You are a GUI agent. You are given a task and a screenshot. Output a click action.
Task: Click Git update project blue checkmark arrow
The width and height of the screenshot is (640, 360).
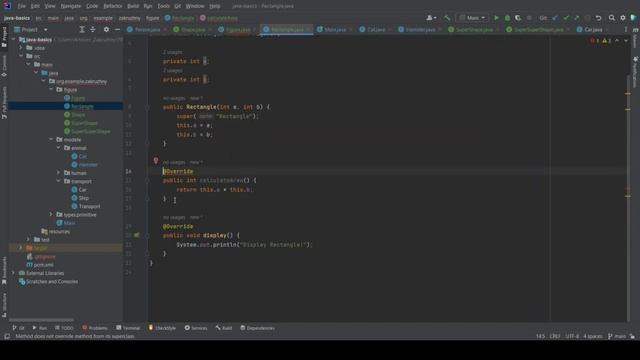[x=555, y=18]
